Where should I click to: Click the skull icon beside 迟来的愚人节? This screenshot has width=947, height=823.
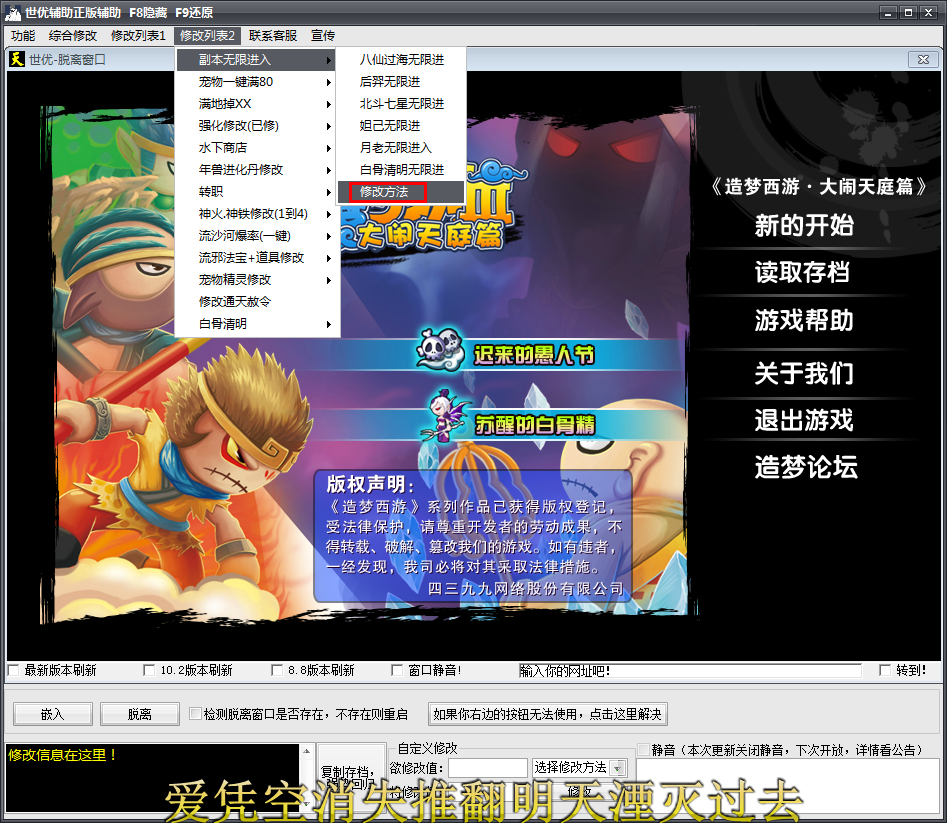click(440, 348)
